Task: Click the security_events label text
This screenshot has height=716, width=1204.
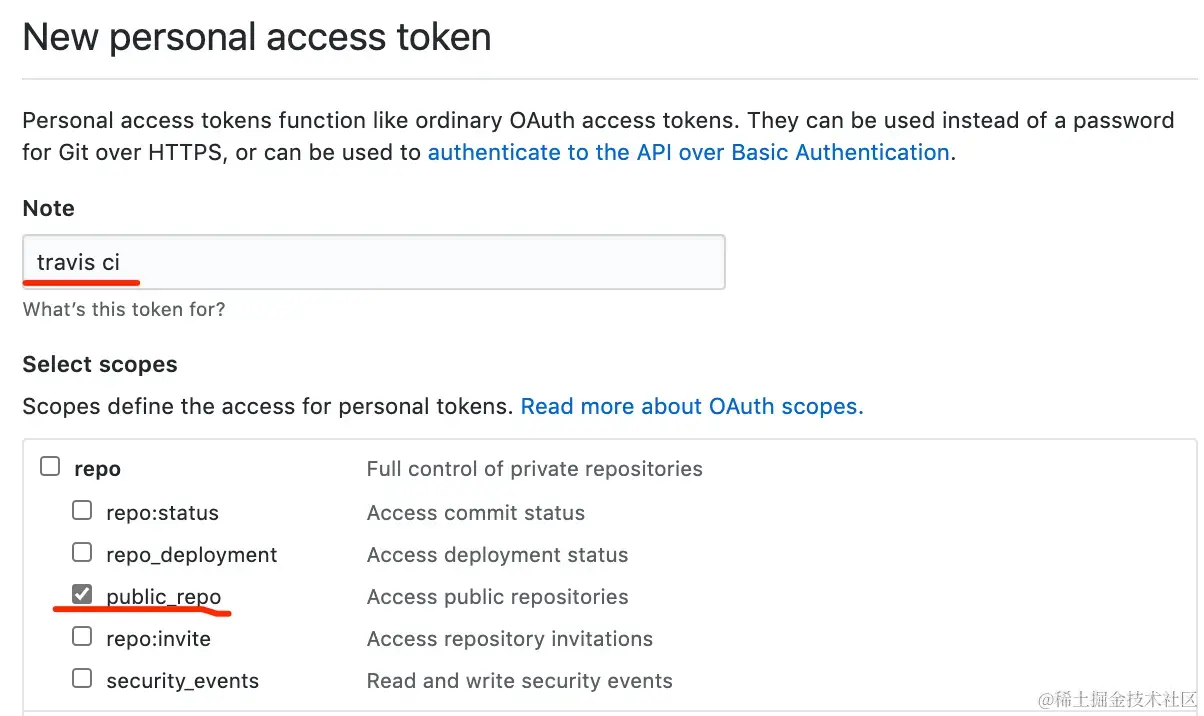Action: 182,681
